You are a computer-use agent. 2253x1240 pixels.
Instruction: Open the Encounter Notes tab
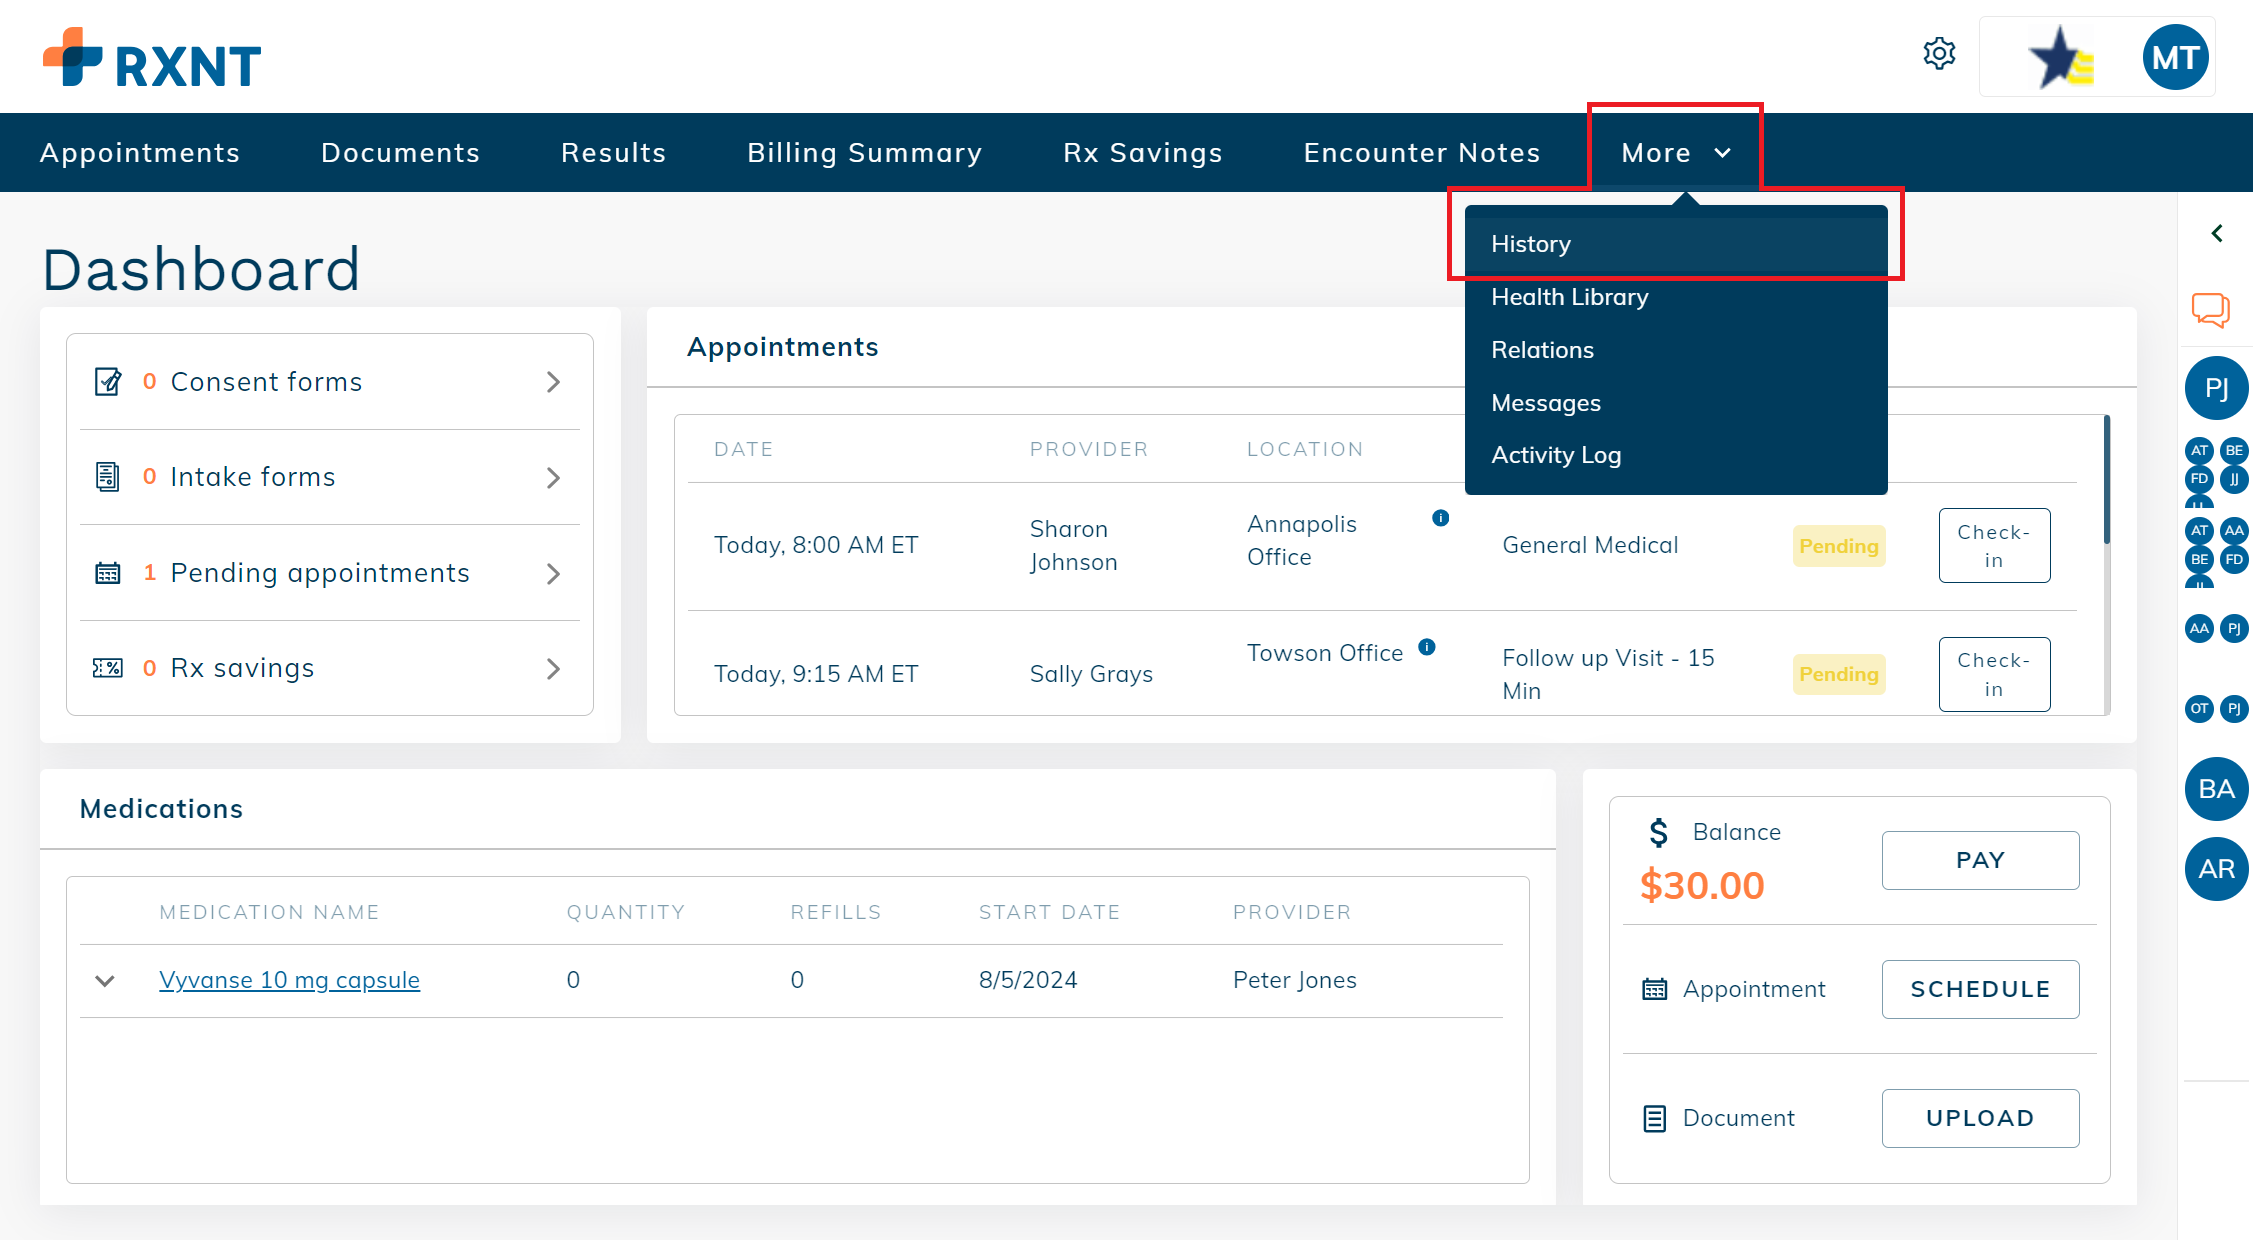[1422, 153]
